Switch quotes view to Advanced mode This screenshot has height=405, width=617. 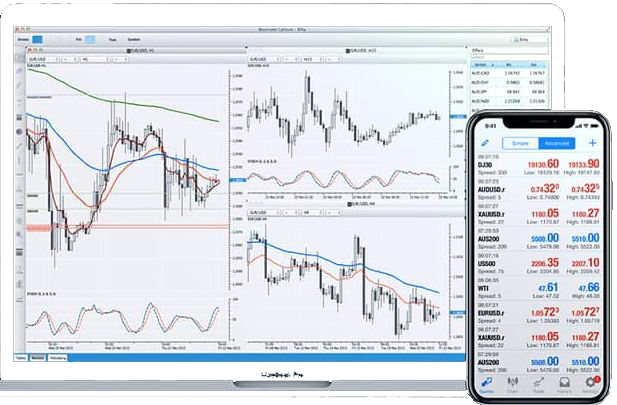[555, 143]
